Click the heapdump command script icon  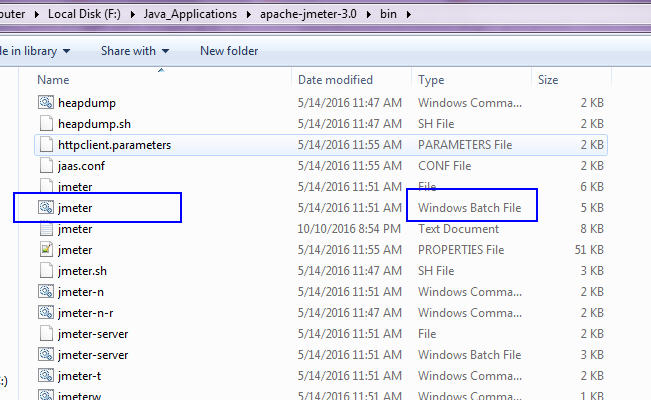pos(46,102)
